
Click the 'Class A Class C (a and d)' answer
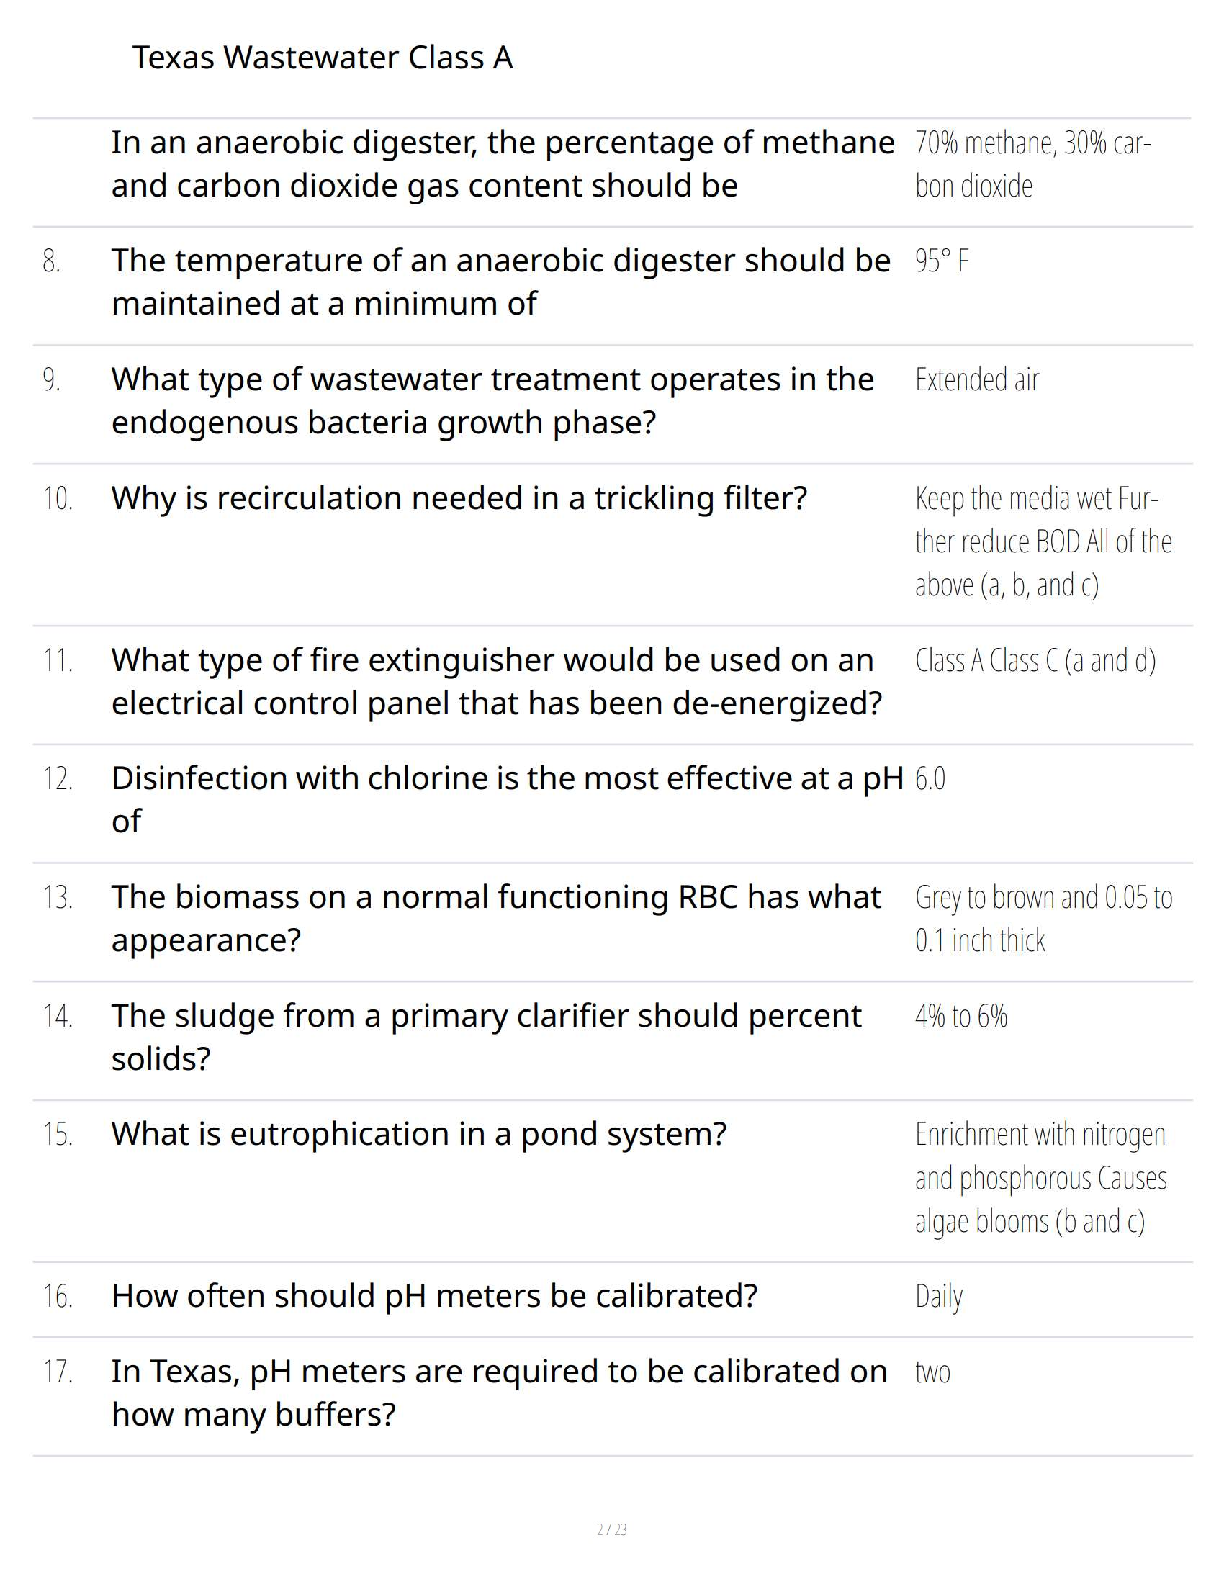1035,661
